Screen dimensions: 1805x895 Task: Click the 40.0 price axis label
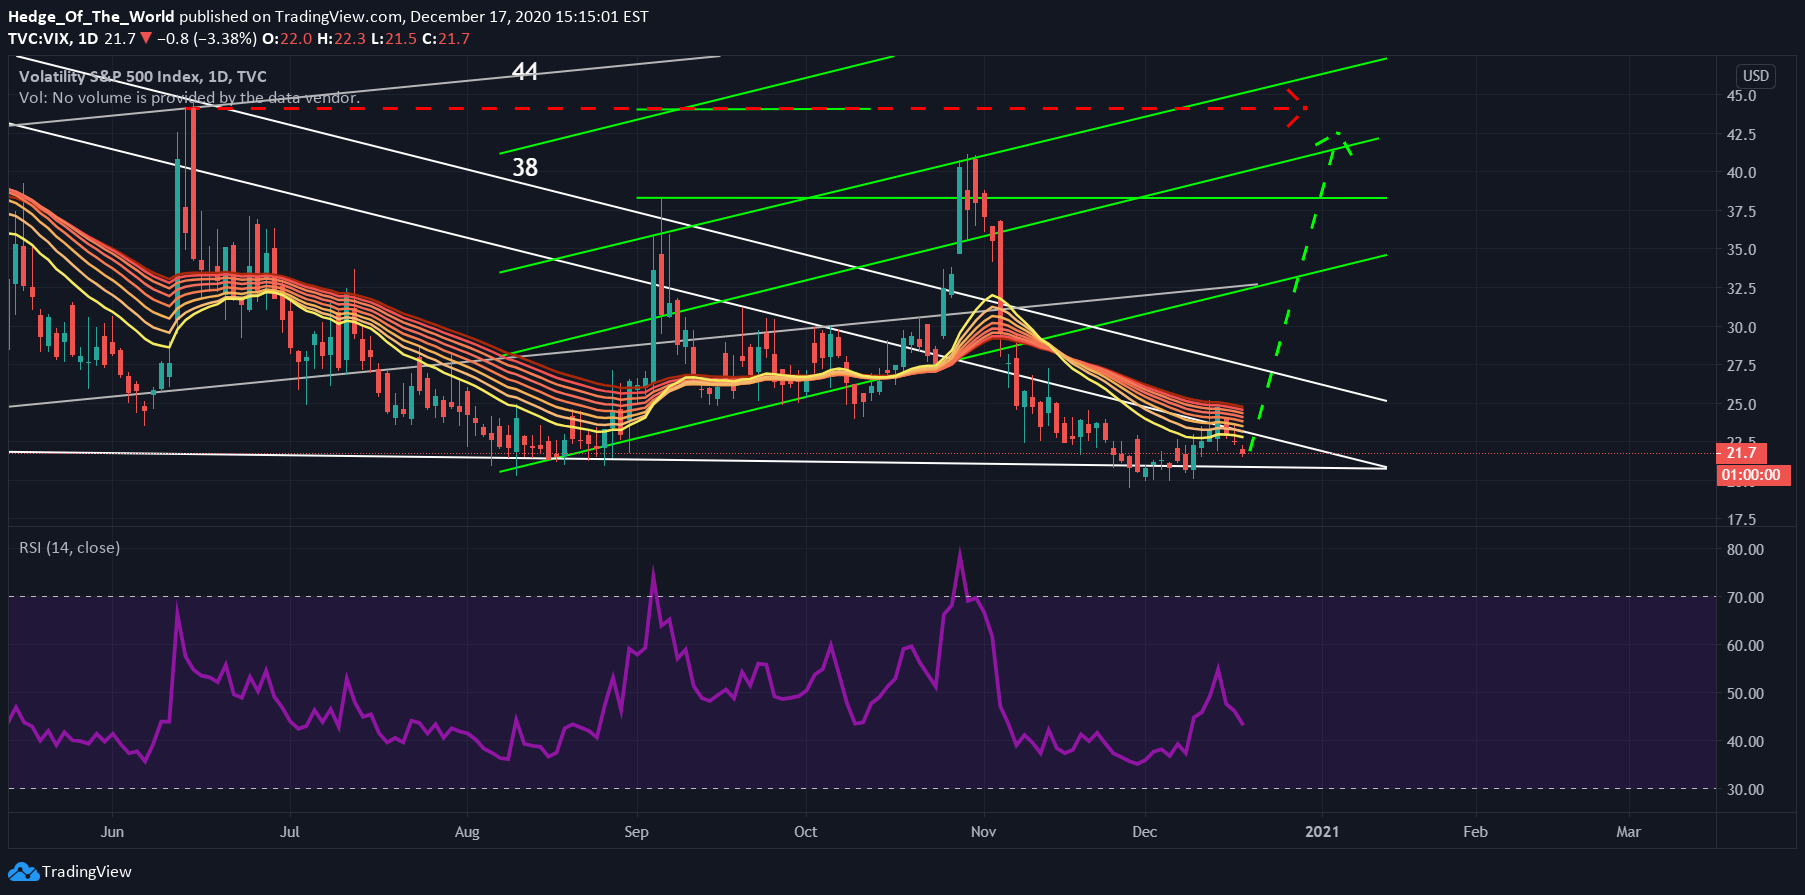point(1741,173)
